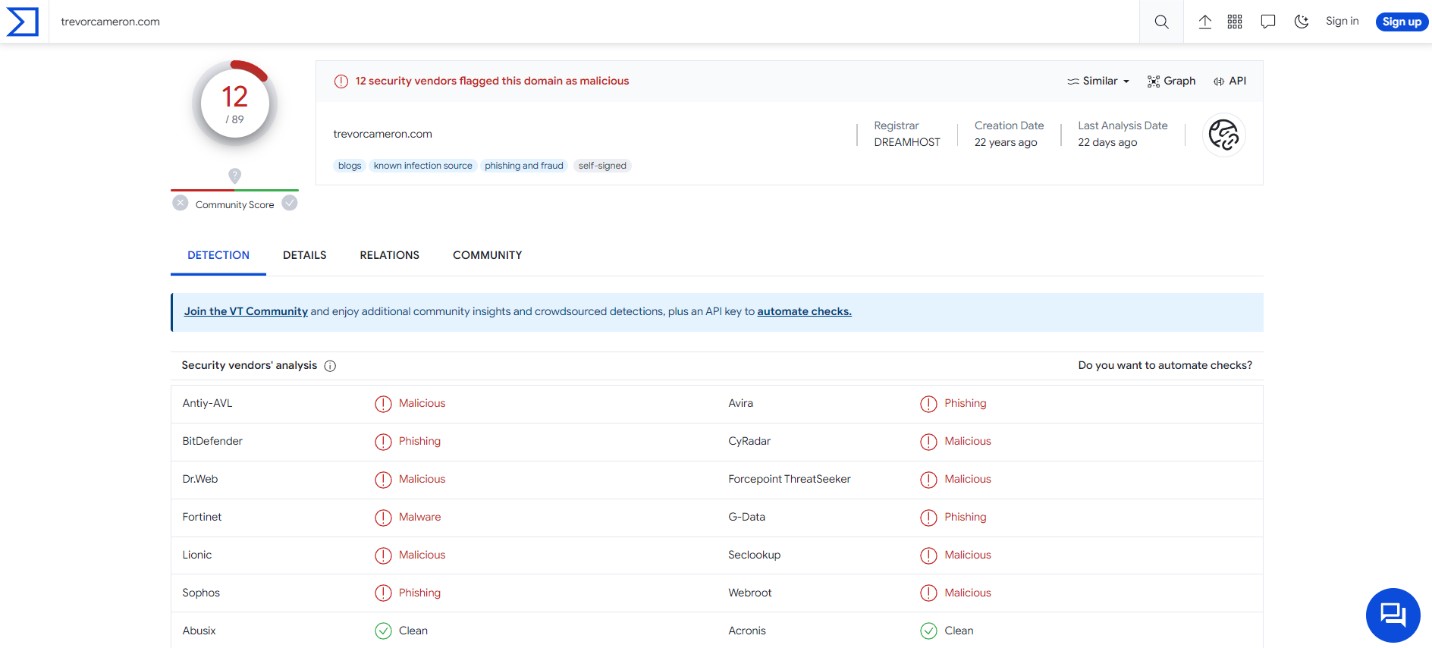Screen dimensions: 1432x648
Task: Click the upload file icon
Action: (x=1204, y=22)
